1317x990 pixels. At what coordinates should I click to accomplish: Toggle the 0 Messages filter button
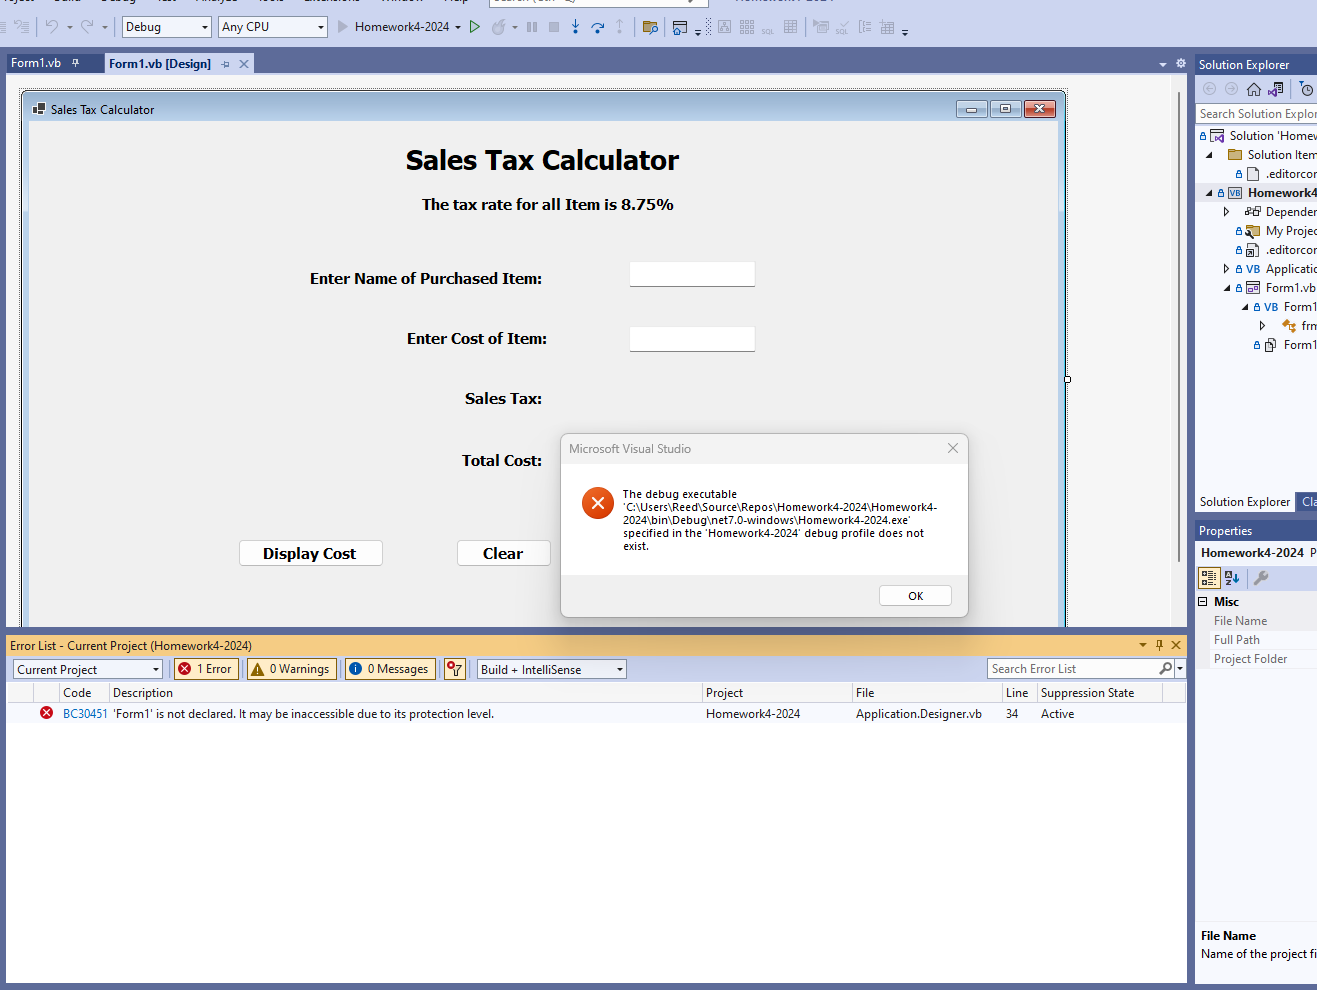point(390,669)
